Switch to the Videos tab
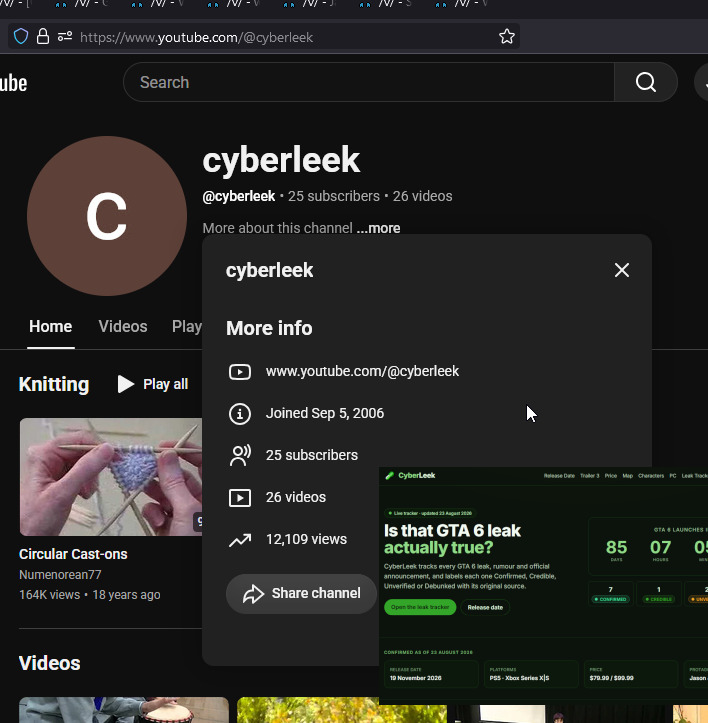This screenshot has height=723, width=708. (x=123, y=326)
